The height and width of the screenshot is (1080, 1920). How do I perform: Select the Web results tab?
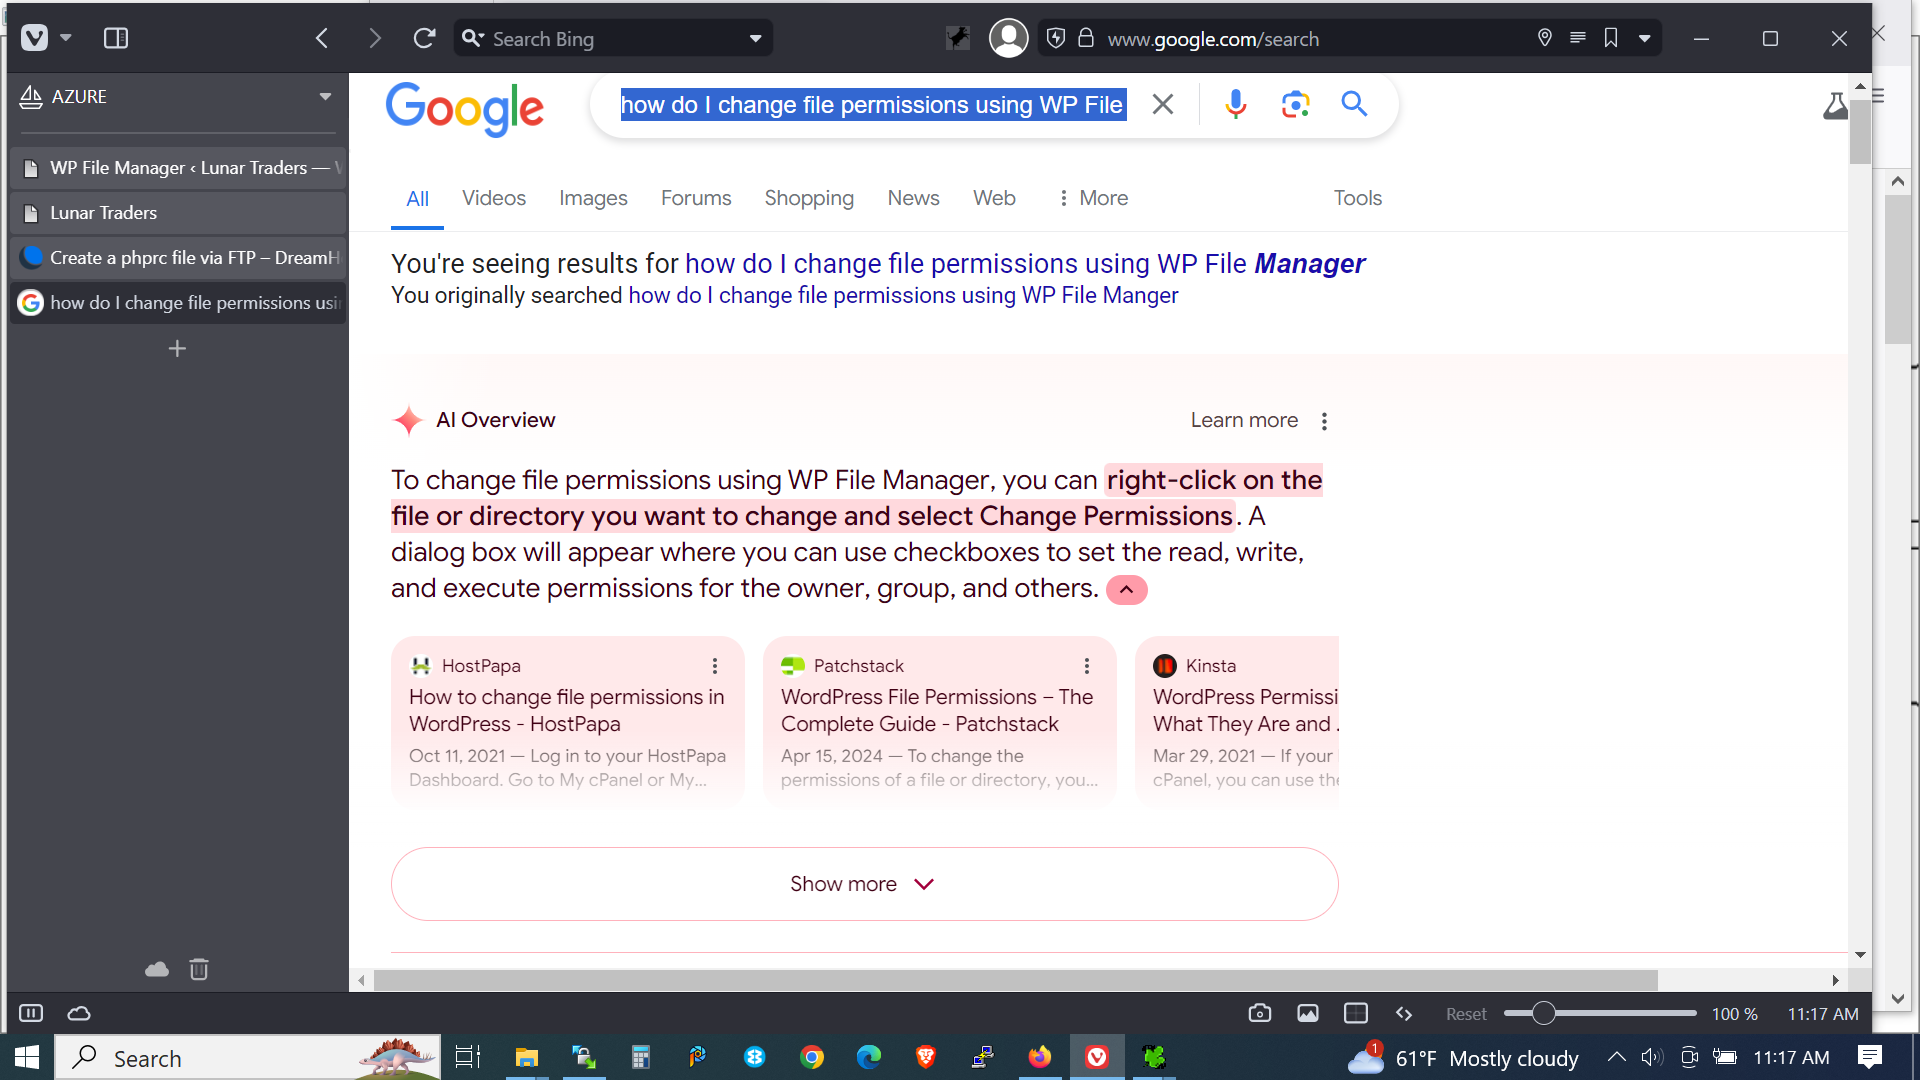click(x=994, y=198)
